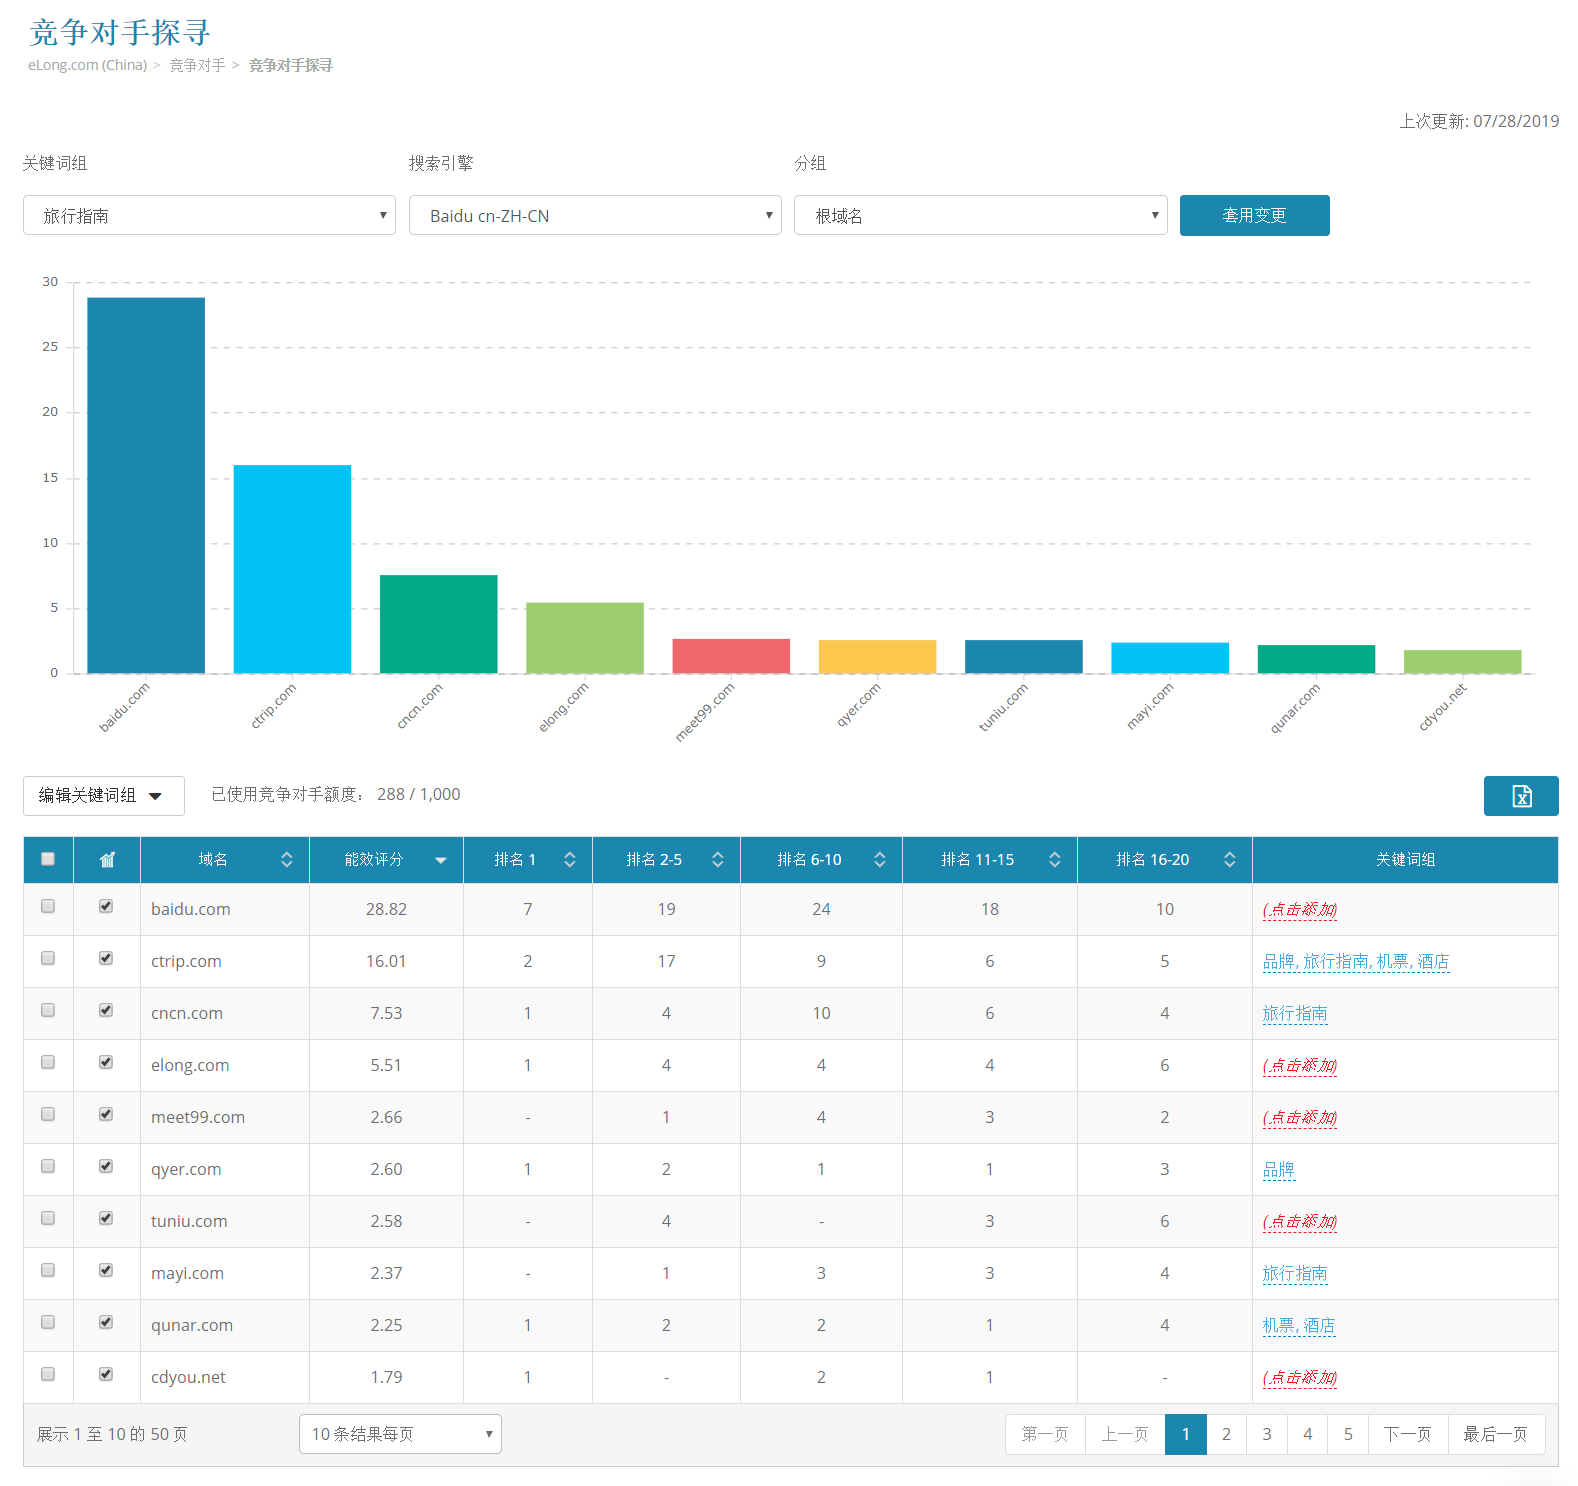The image size is (1578, 1486).
Task: Sort by 排名 16-20 column arrows
Action: point(1230,860)
